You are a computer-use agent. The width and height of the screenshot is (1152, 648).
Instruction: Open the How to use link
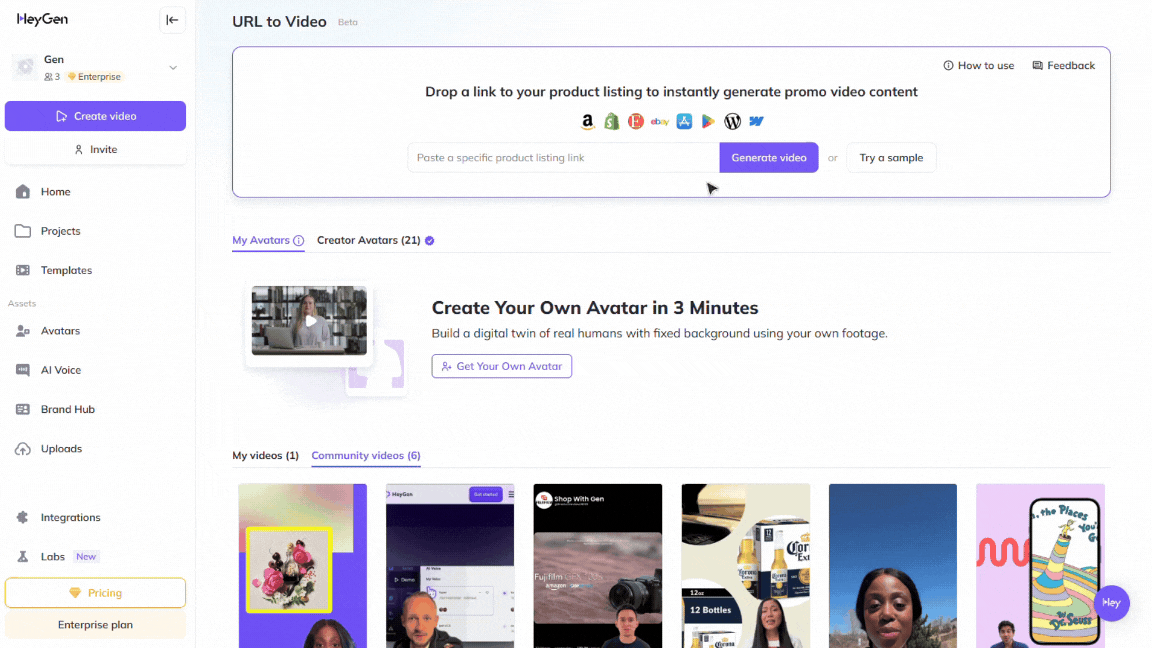pyautogui.click(x=978, y=66)
